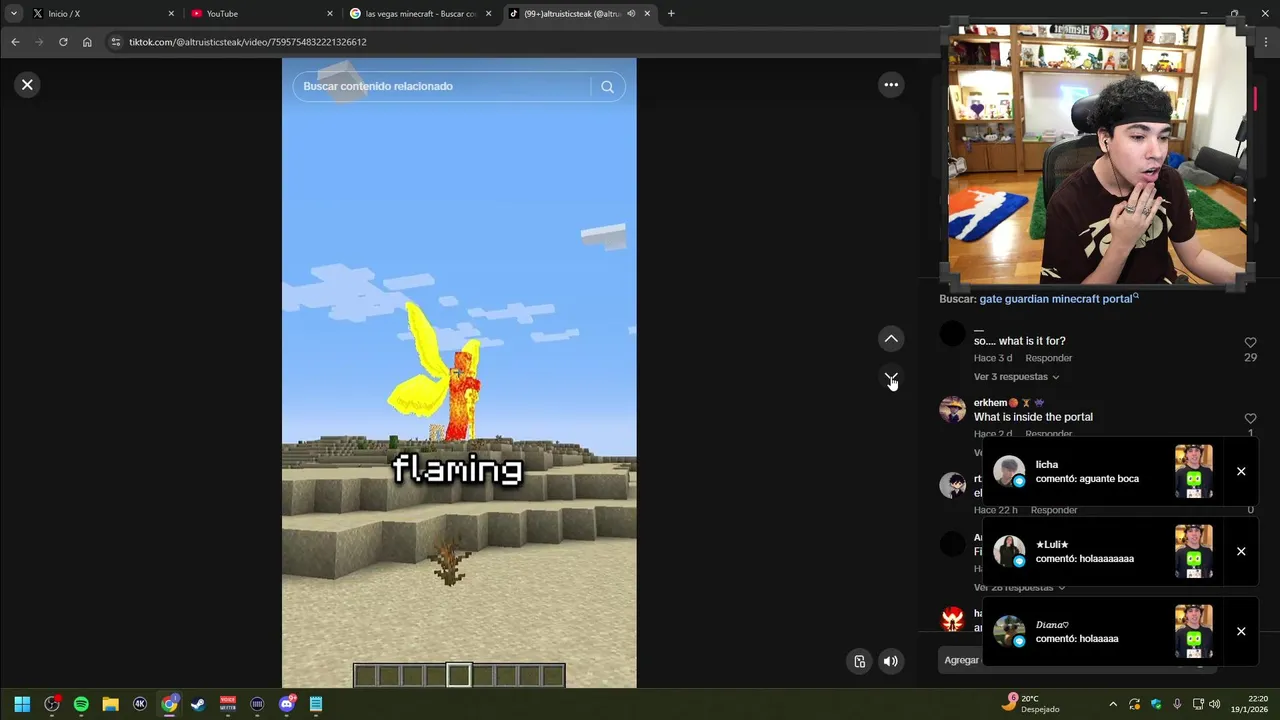Like the 'What is inside the portal' comment
This screenshot has width=1280, height=720.
[1250, 418]
